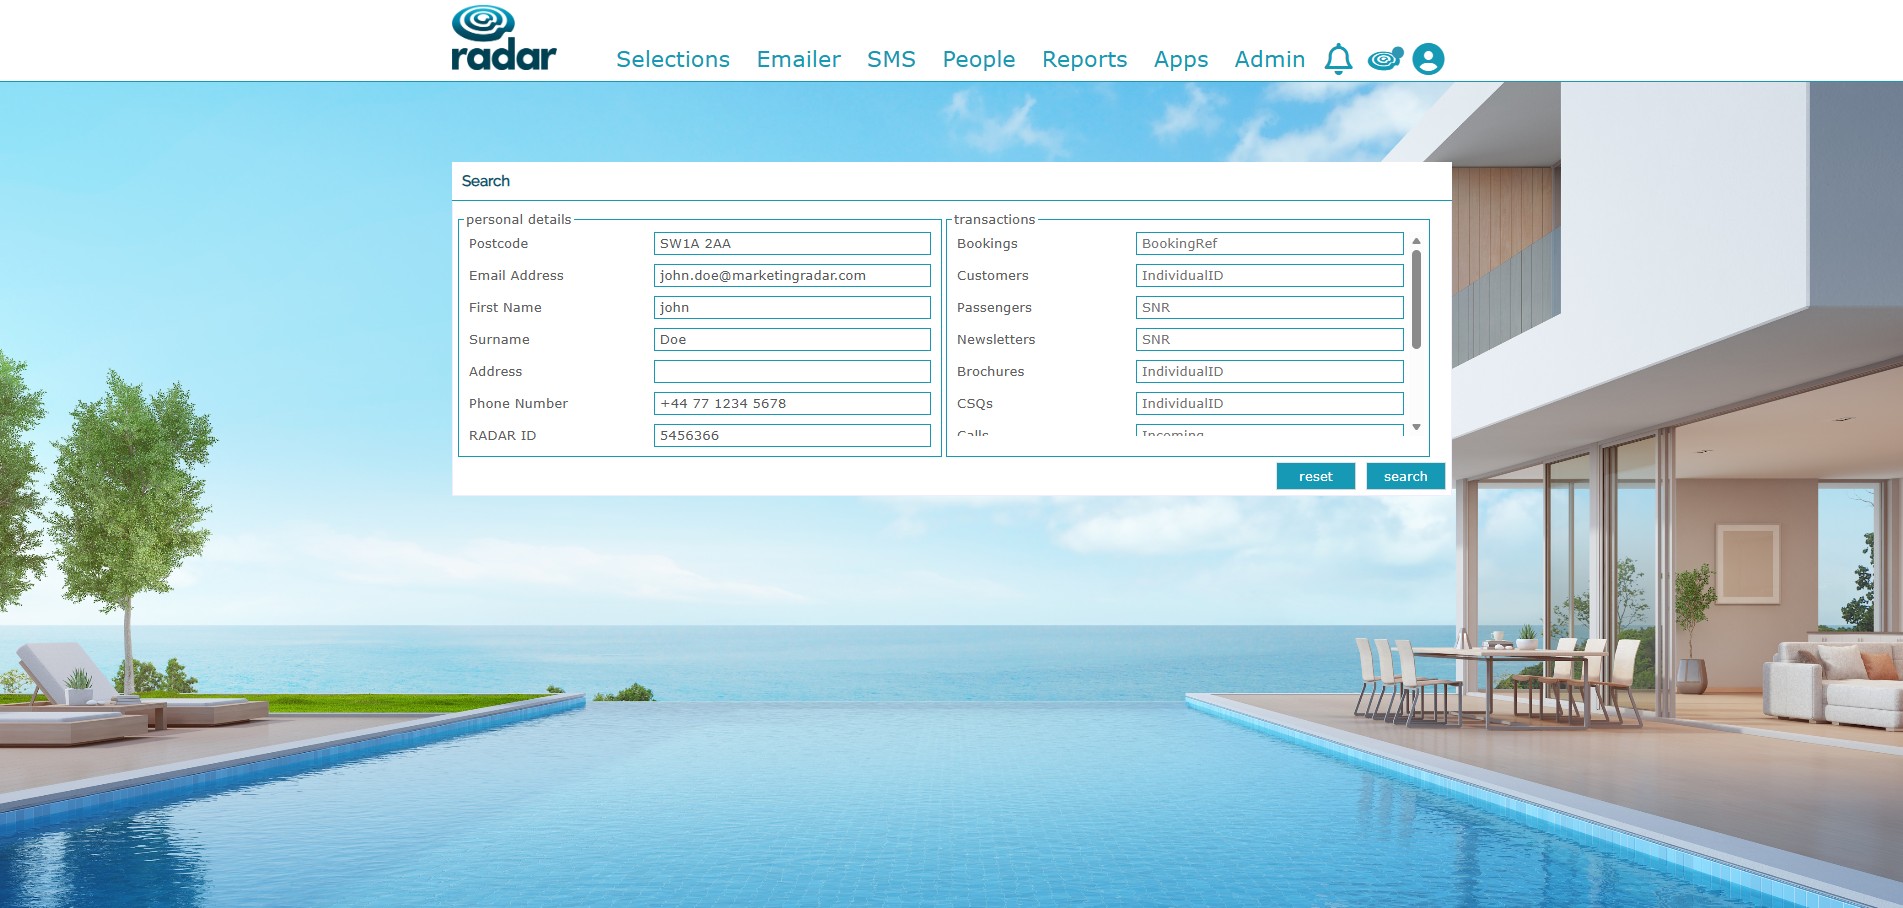Open the notifications bell
This screenshot has height=908, width=1903.
point(1338,59)
